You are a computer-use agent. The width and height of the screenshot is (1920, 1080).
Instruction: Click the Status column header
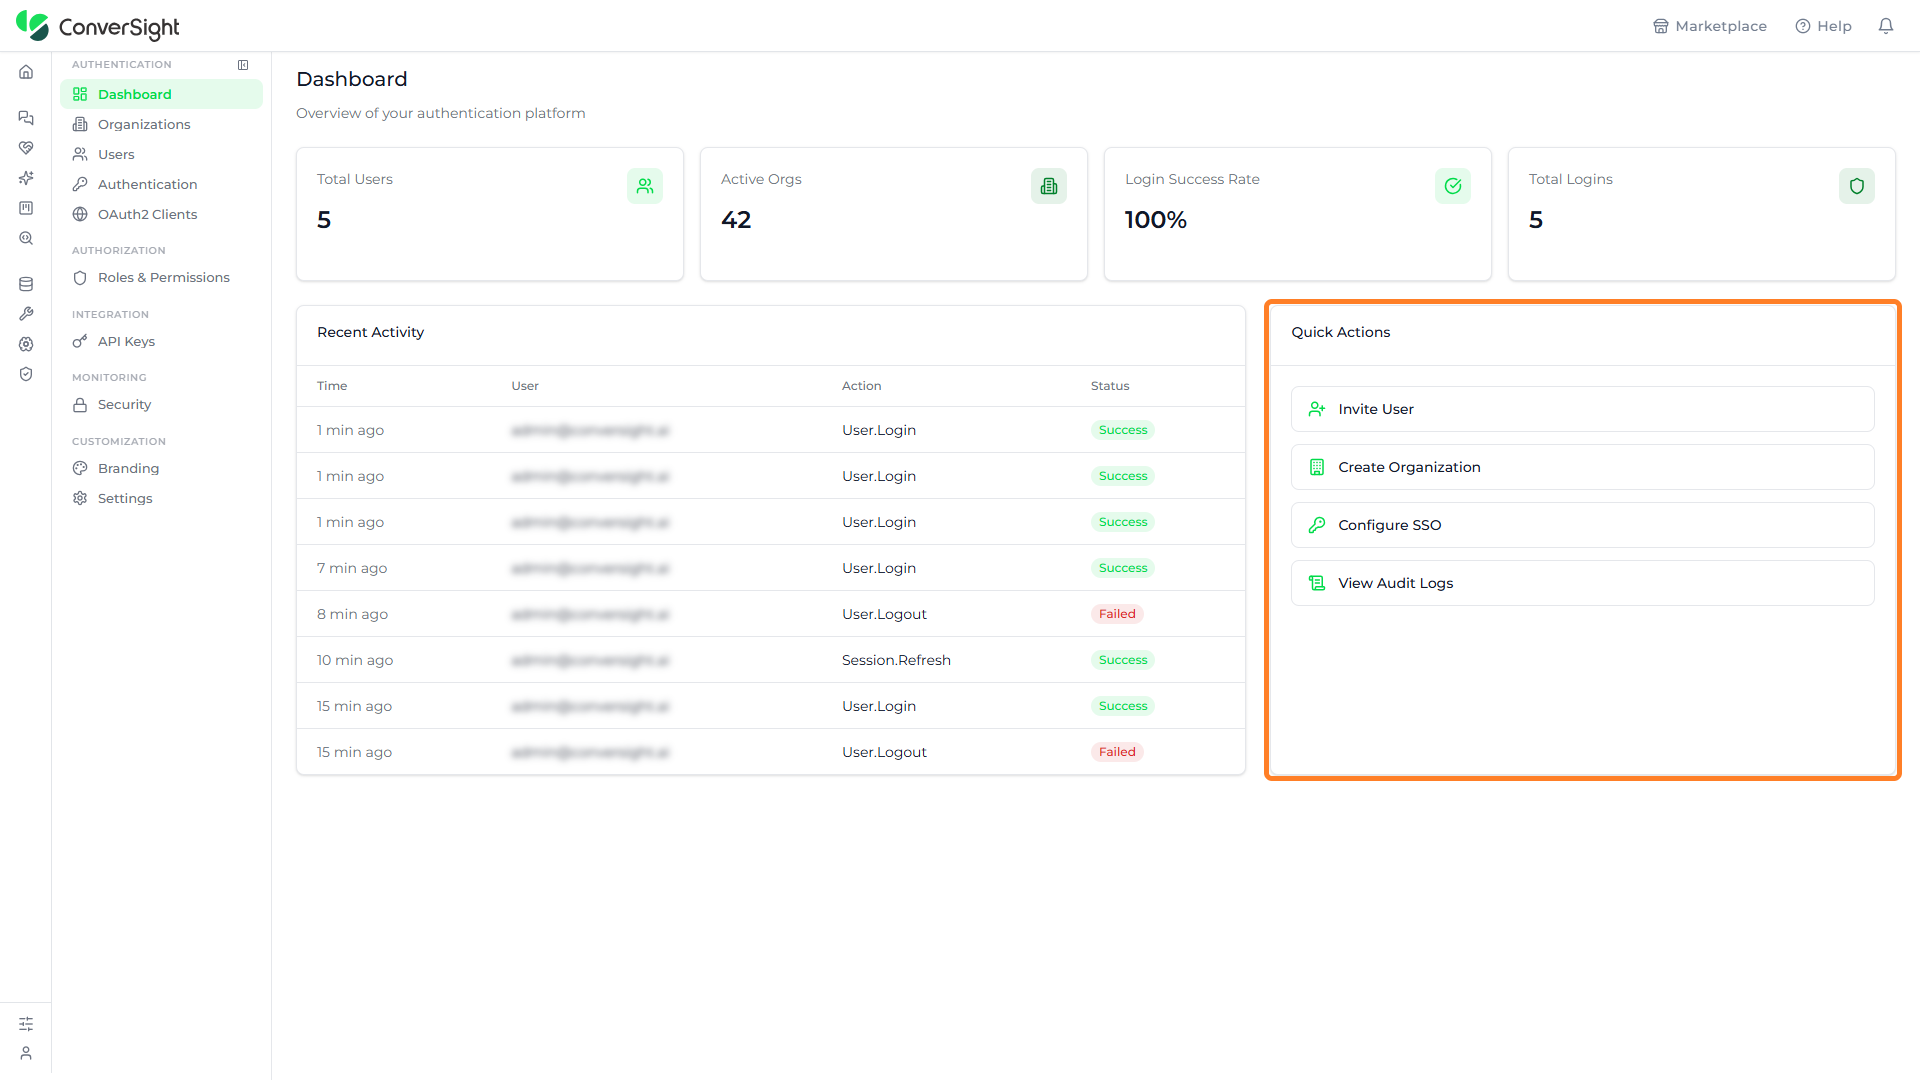pyautogui.click(x=1110, y=386)
